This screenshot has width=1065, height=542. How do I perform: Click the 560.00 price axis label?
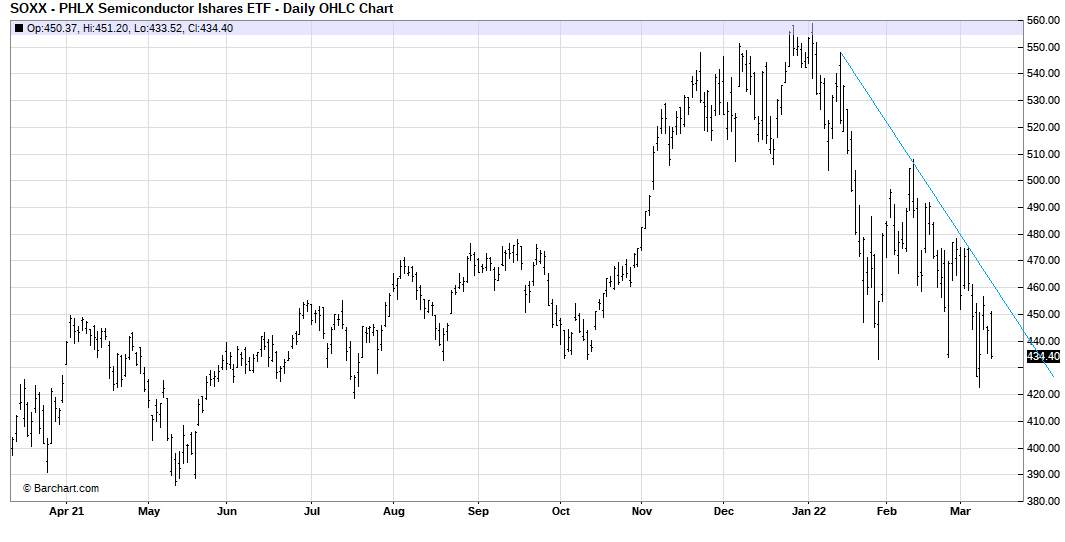click(x=1043, y=20)
